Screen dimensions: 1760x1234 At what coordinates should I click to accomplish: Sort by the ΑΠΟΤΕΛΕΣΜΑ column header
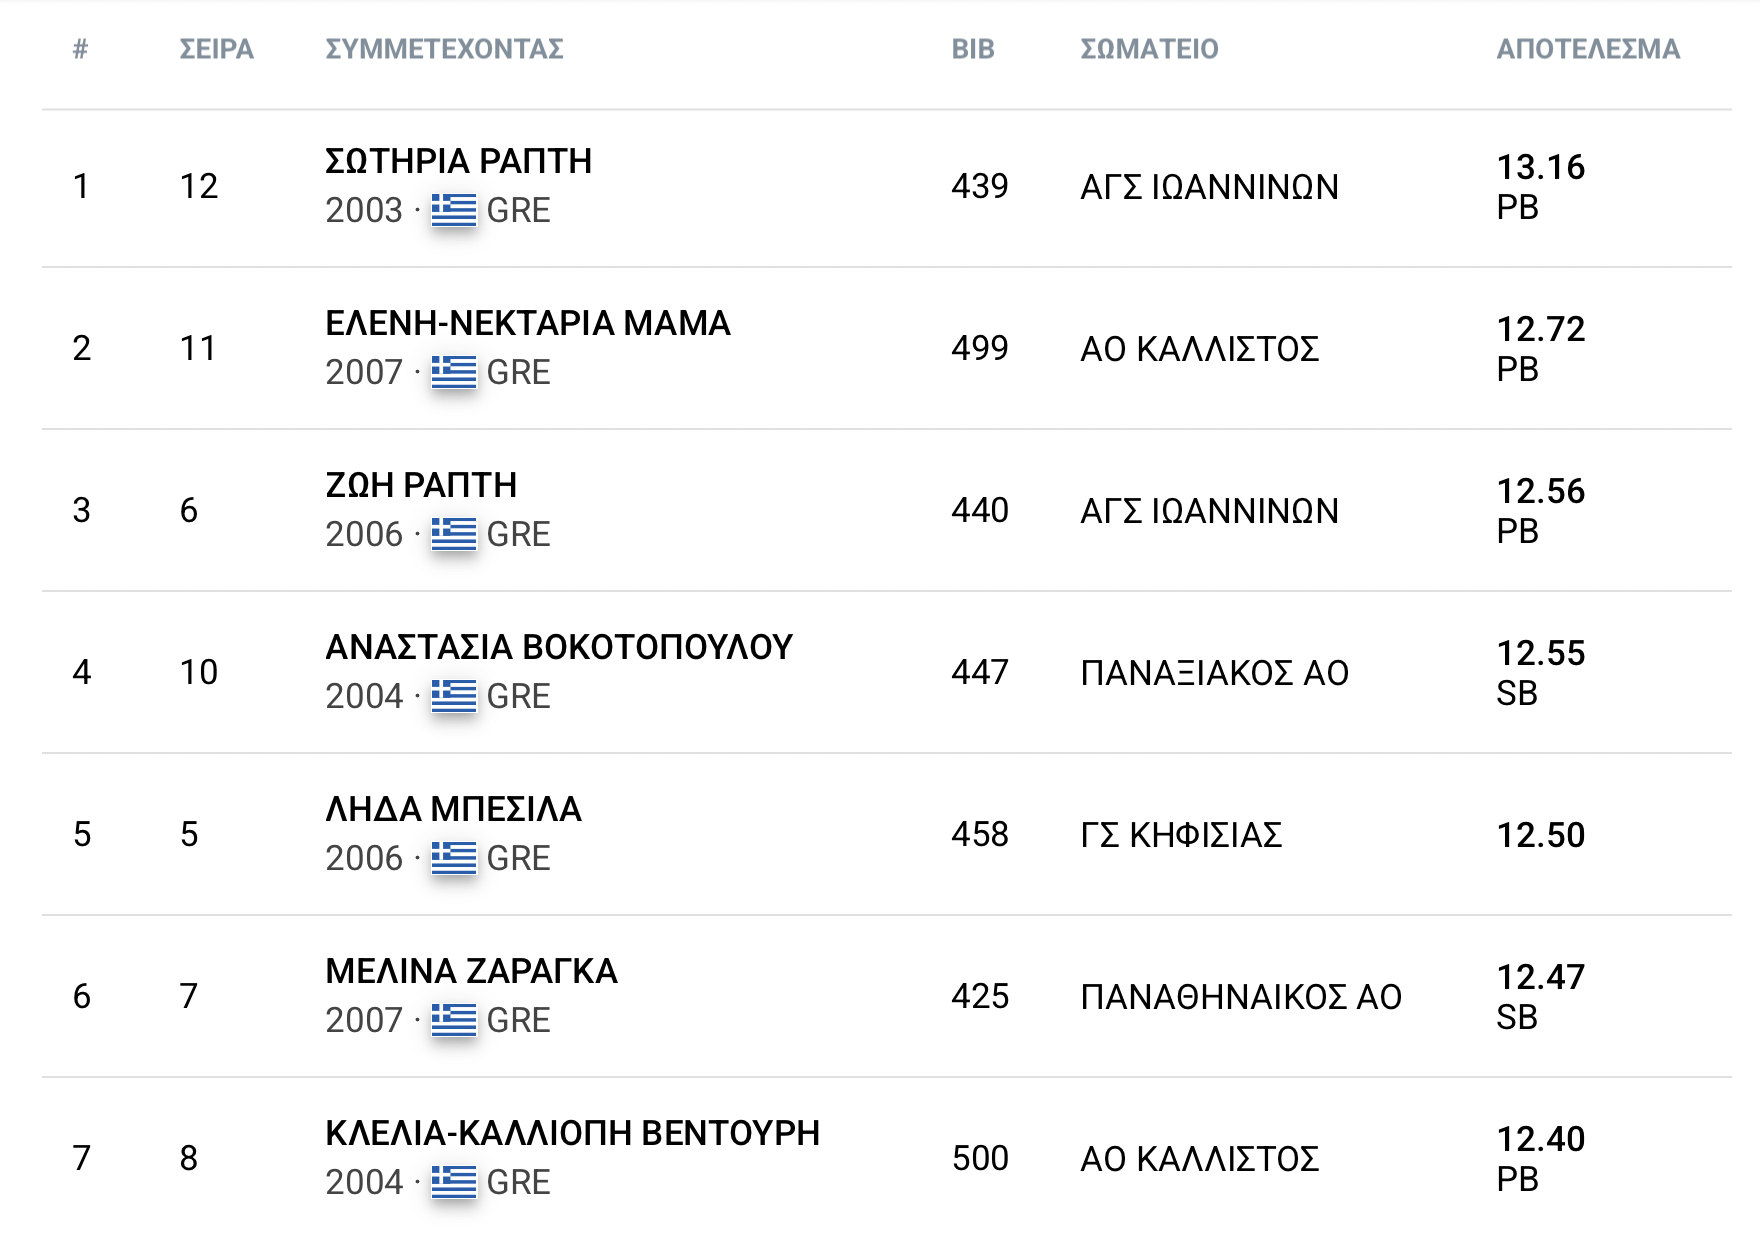tap(1588, 49)
